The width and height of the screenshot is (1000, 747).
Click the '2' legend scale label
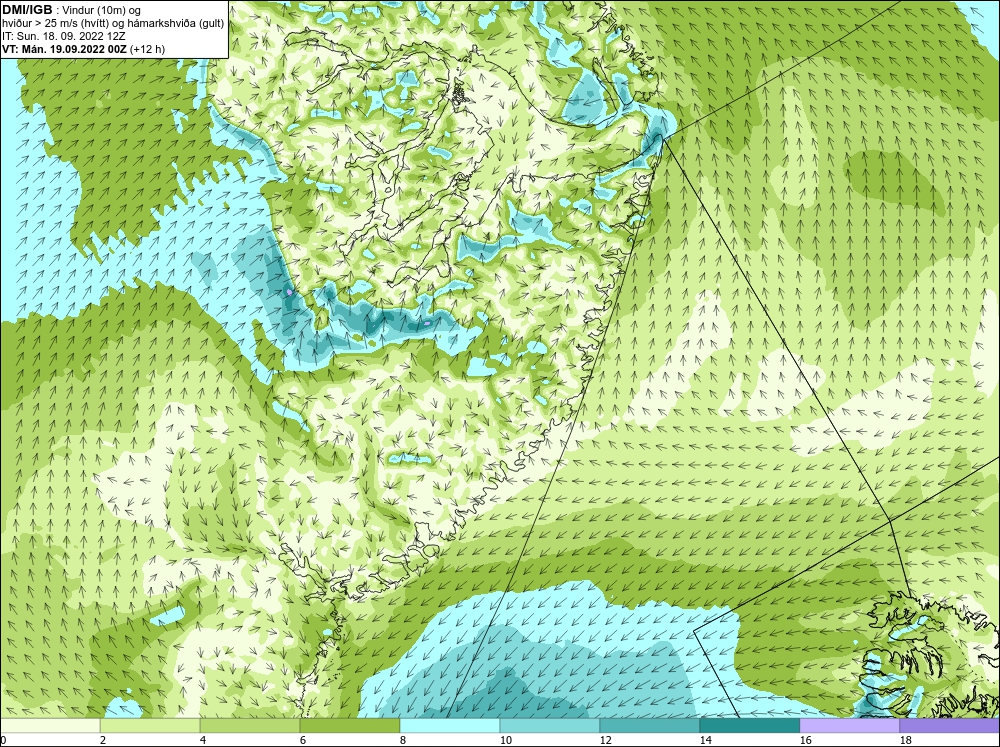pos(103,740)
